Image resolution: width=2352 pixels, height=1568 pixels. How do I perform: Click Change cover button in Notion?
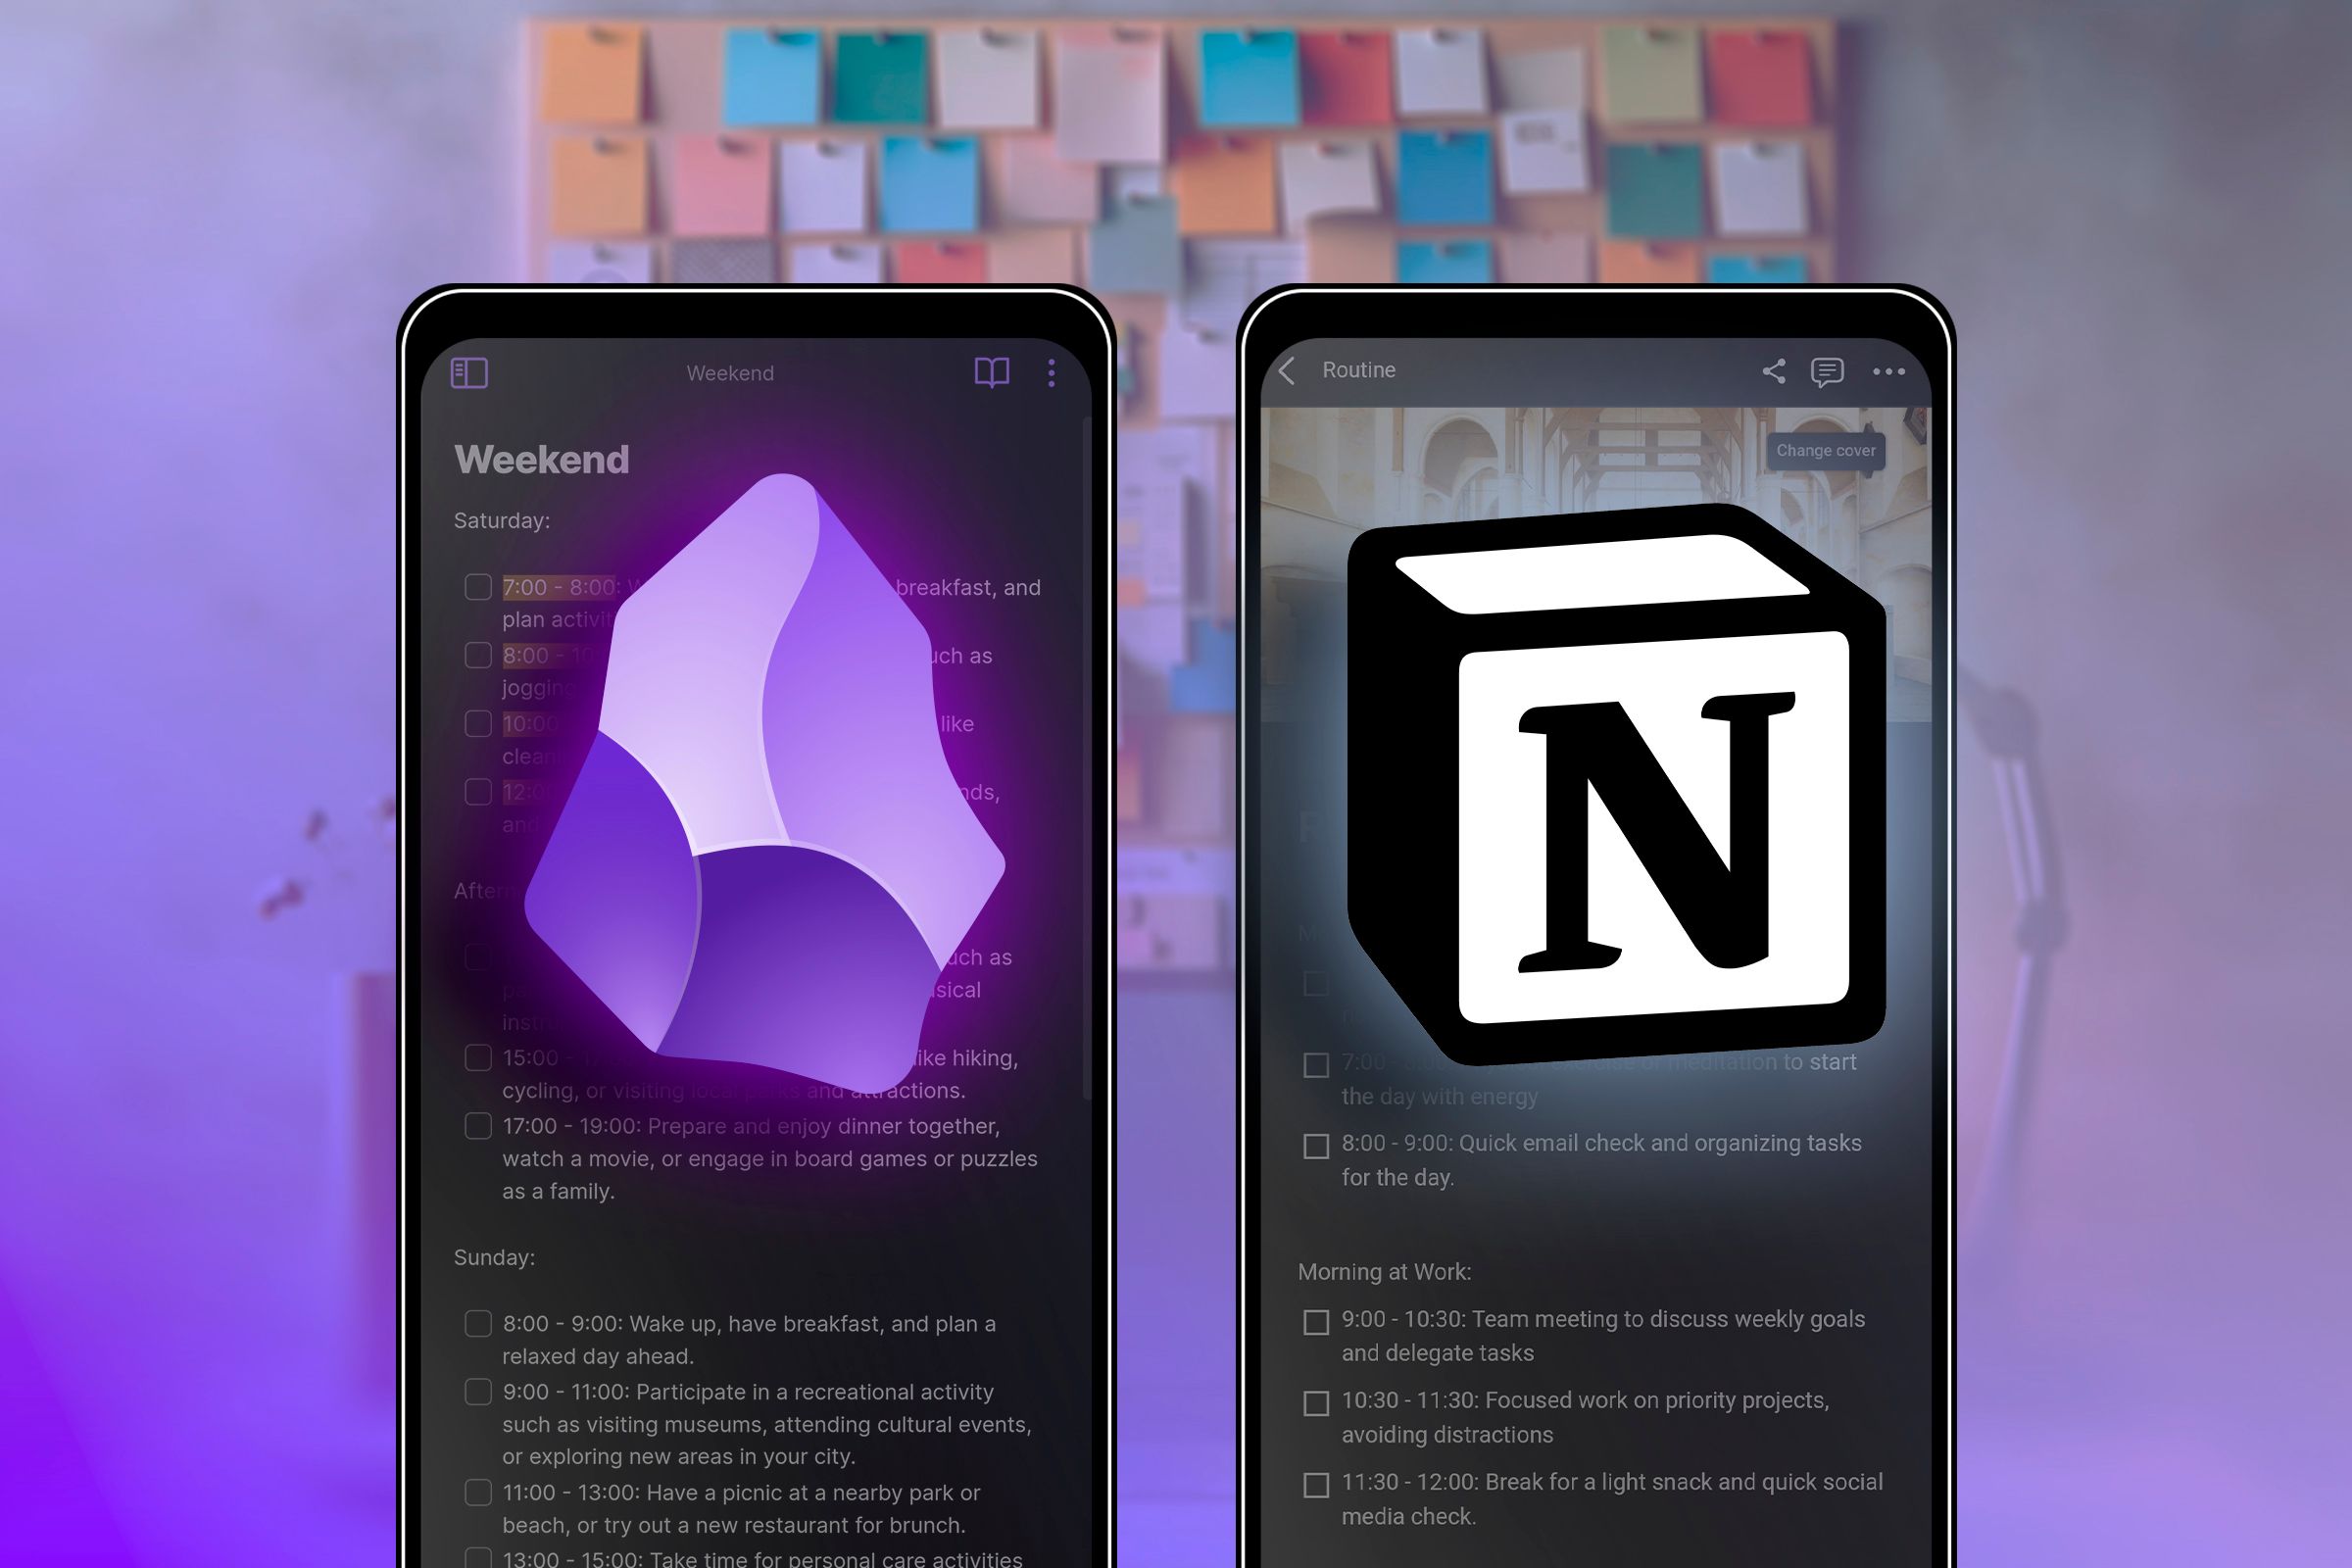[x=1829, y=452]
